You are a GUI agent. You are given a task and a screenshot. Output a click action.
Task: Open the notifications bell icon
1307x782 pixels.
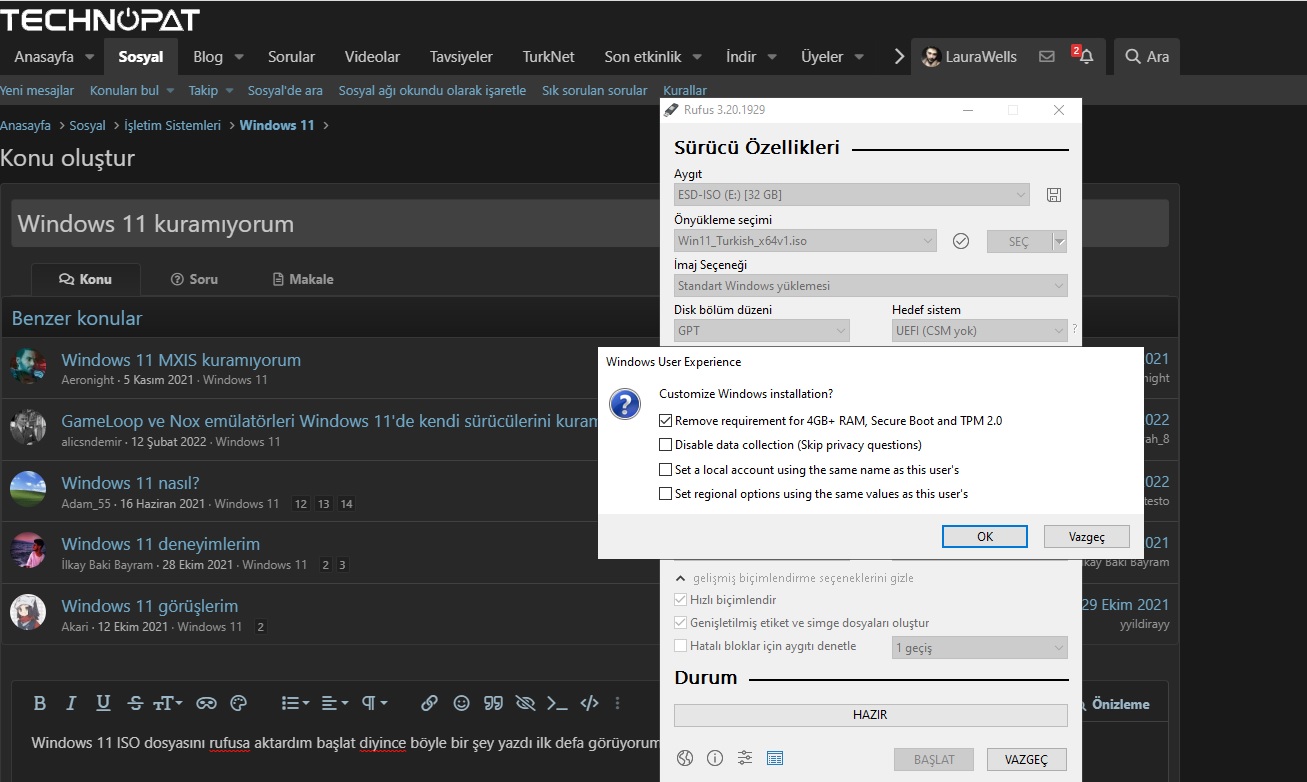point(1086,57)
